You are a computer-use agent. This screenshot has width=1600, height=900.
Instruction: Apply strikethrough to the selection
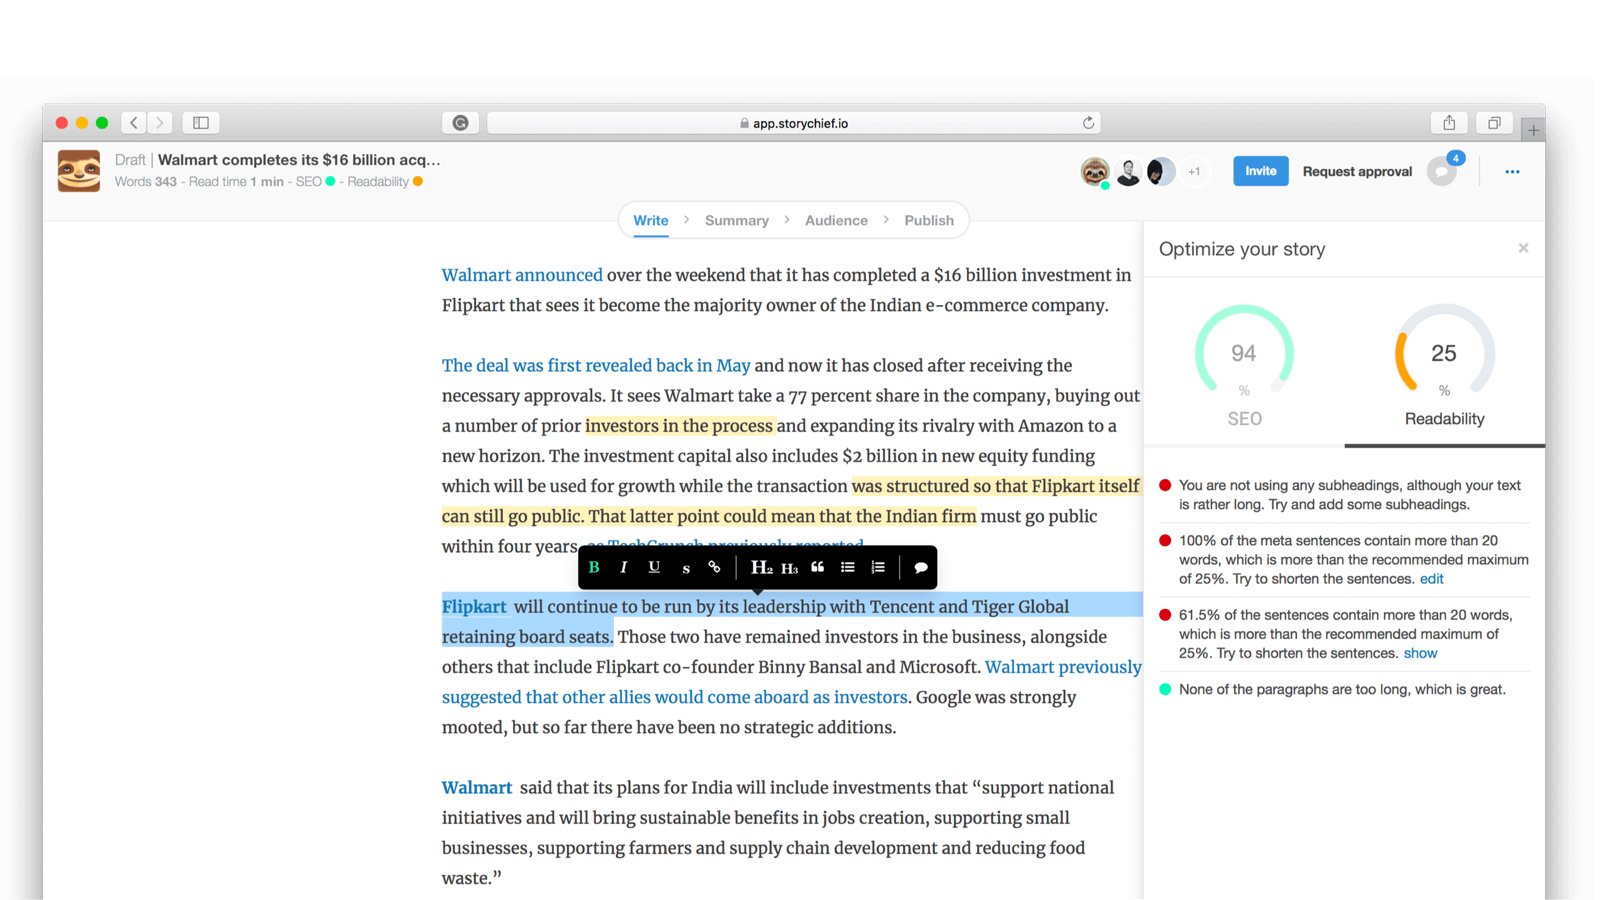686,568
